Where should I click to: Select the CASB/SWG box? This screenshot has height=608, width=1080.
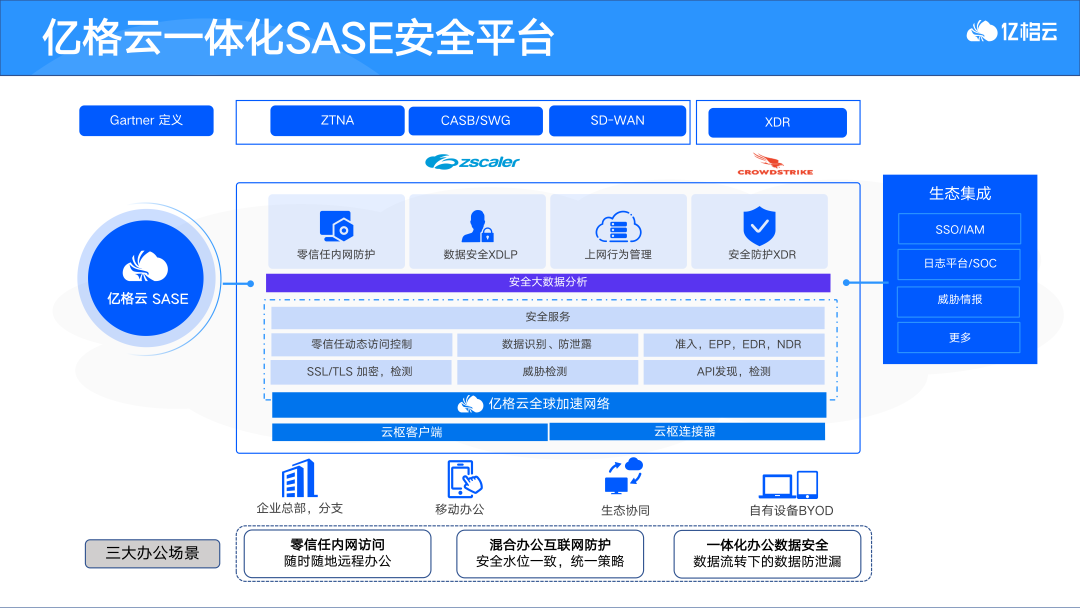pos(475,120)
